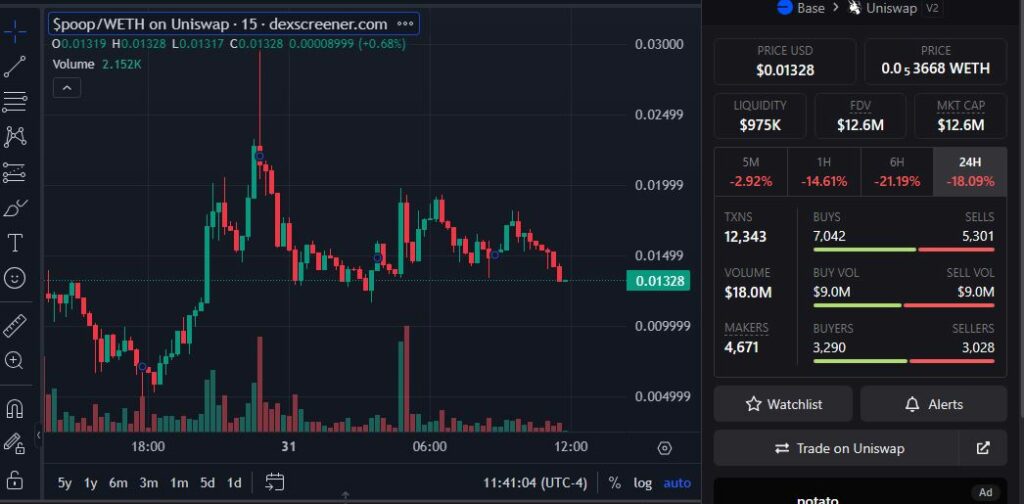Open the three-dot menu in chart title
The height and width of the screenshot is (504, 1024).
point(406,24)
